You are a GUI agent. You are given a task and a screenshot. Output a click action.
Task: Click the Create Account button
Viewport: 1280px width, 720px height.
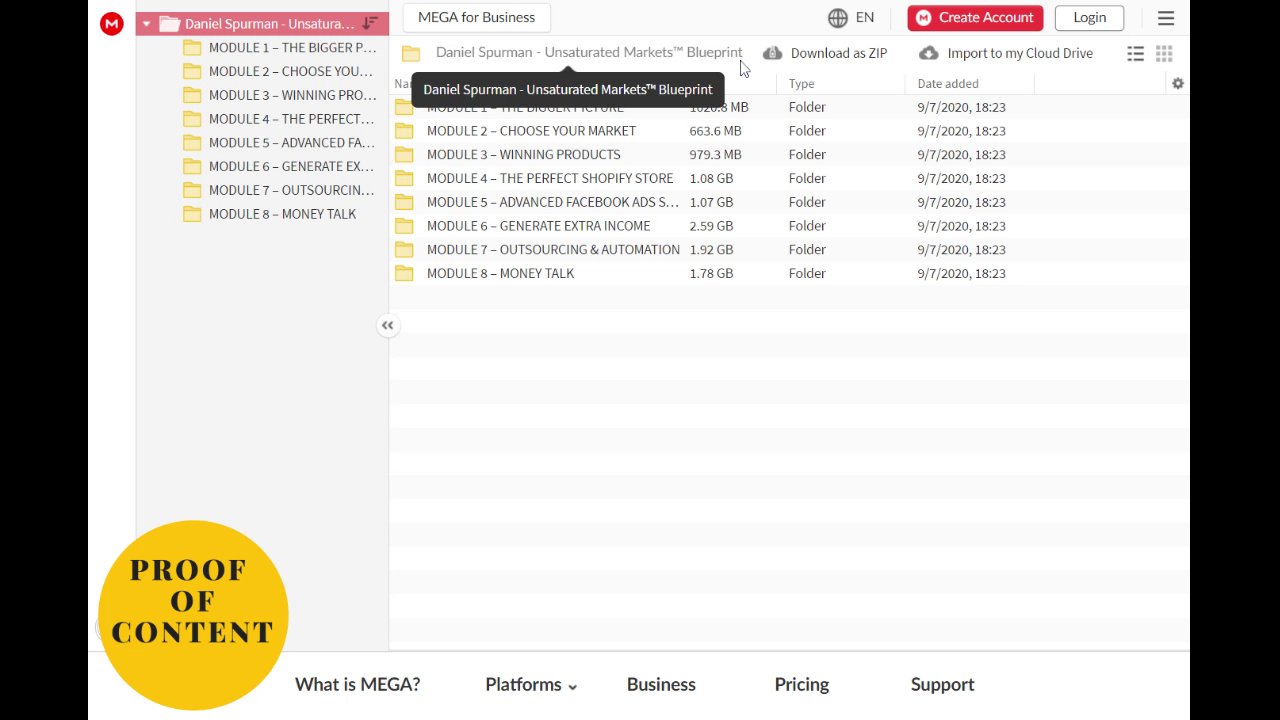click(x=975, y=18)
